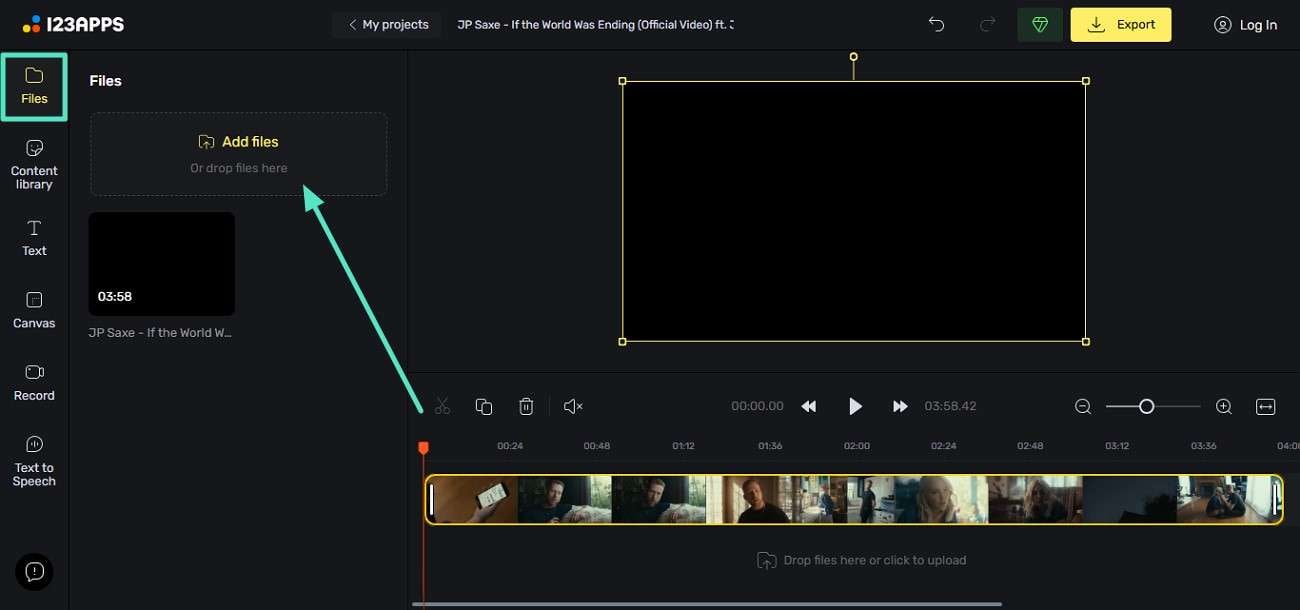Image resolution: width=1300 pixels, height=610 pixels.
Task: Zoom out the timeline
Action: click(1083, 406)
